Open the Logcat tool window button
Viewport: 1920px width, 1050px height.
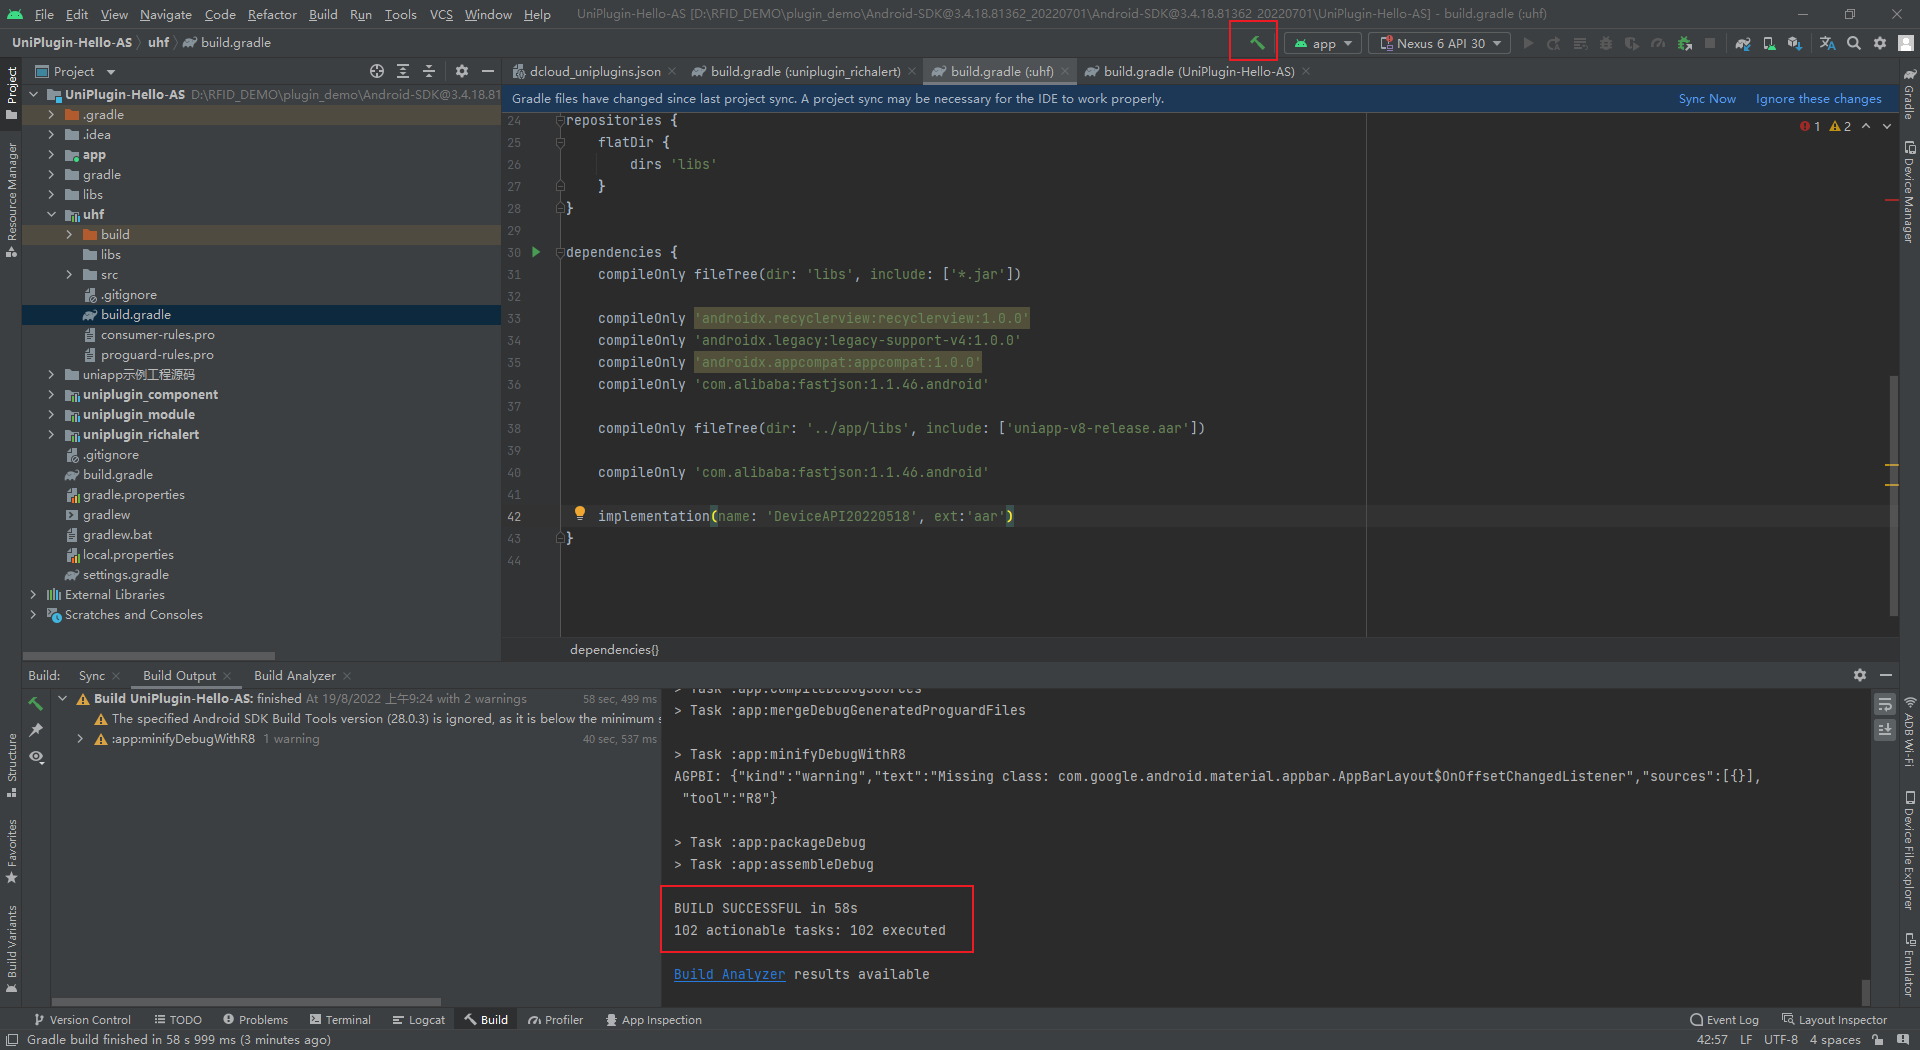pos(419,1020)
